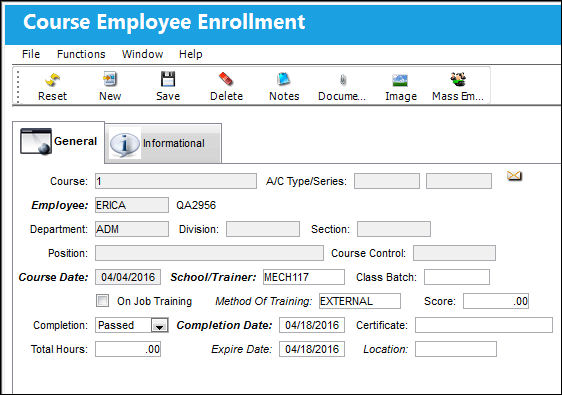This screenshot has height=395, width=562.
Task: Click the School/Trainer bold label
Action: [213, 277]
